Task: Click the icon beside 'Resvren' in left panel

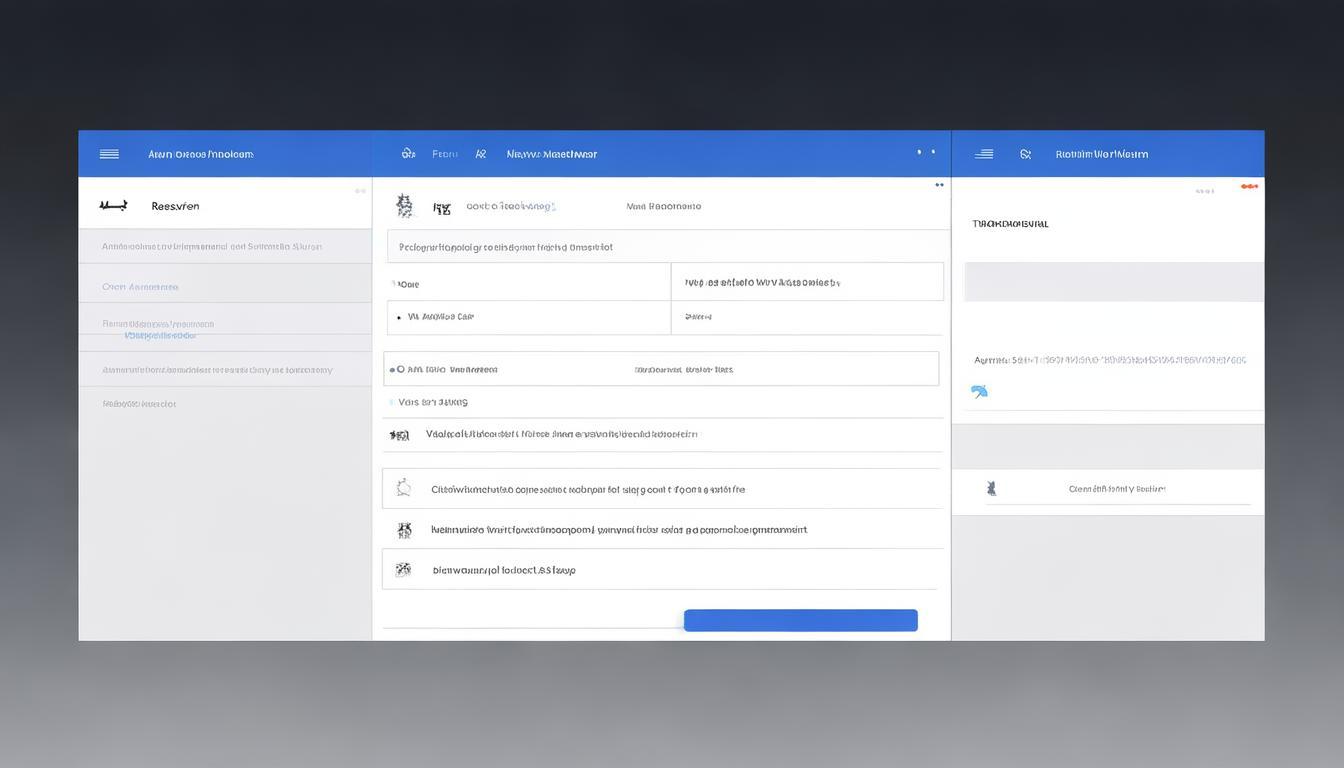Action: [113, 205]
